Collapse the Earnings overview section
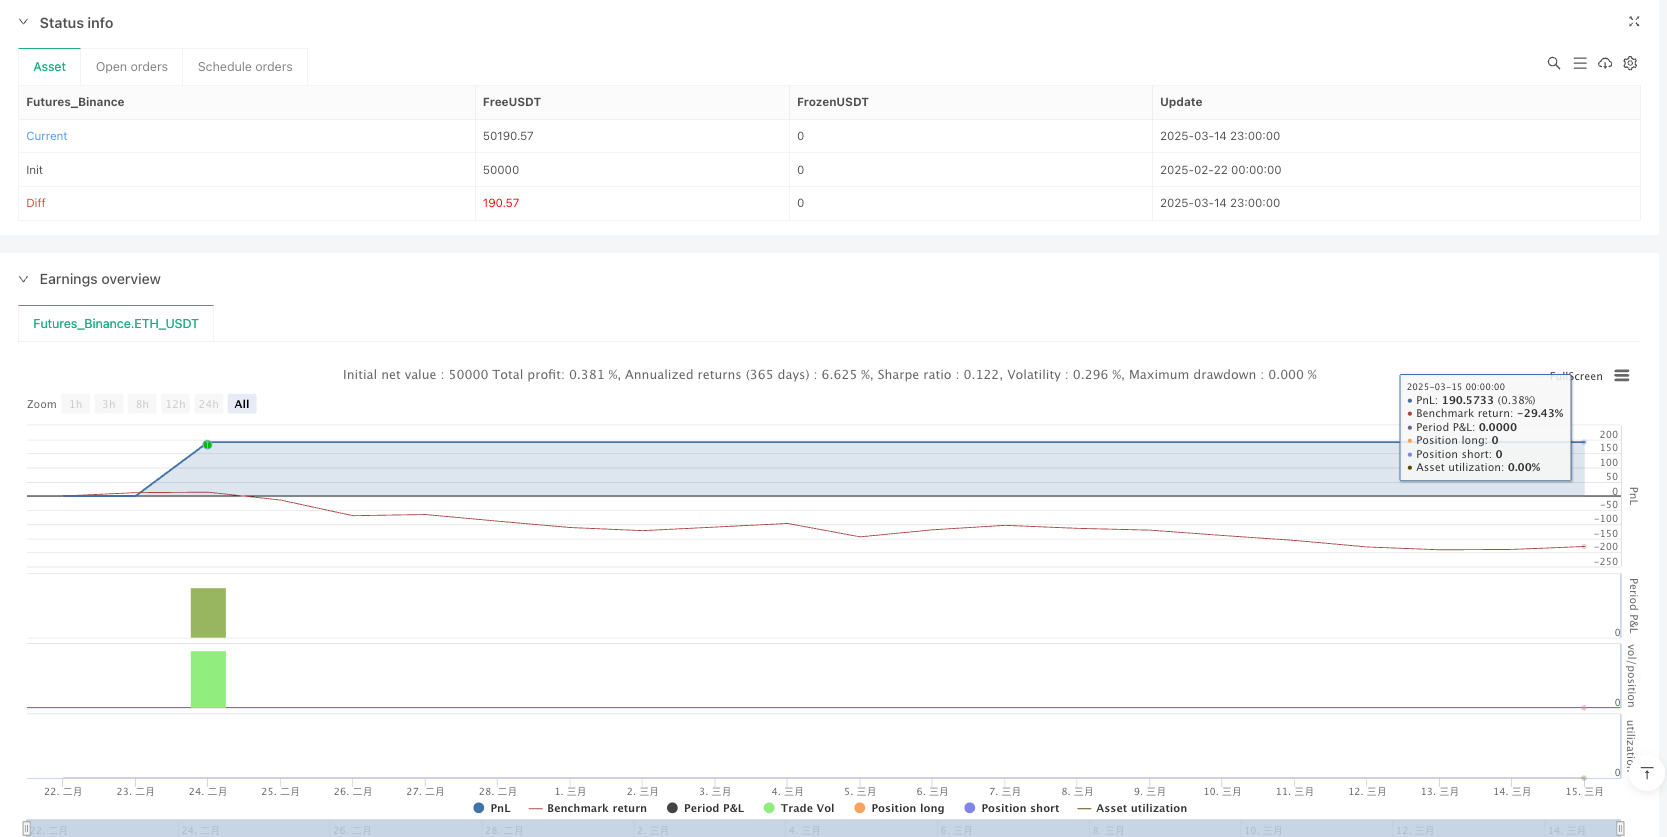The width and height of the screenshot is (1667, 837). [x=23, y=279]
